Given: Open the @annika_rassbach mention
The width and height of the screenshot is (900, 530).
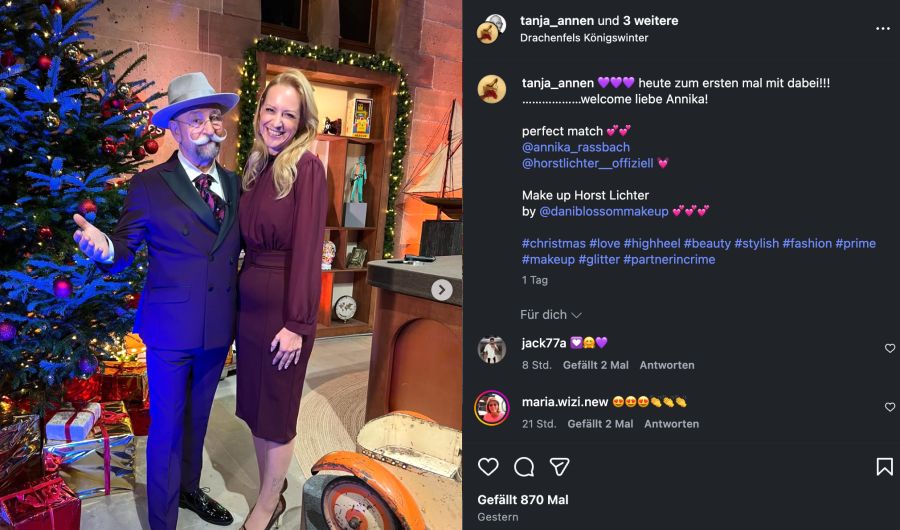Looking at the screenshot, I should [x=576, y=147].
